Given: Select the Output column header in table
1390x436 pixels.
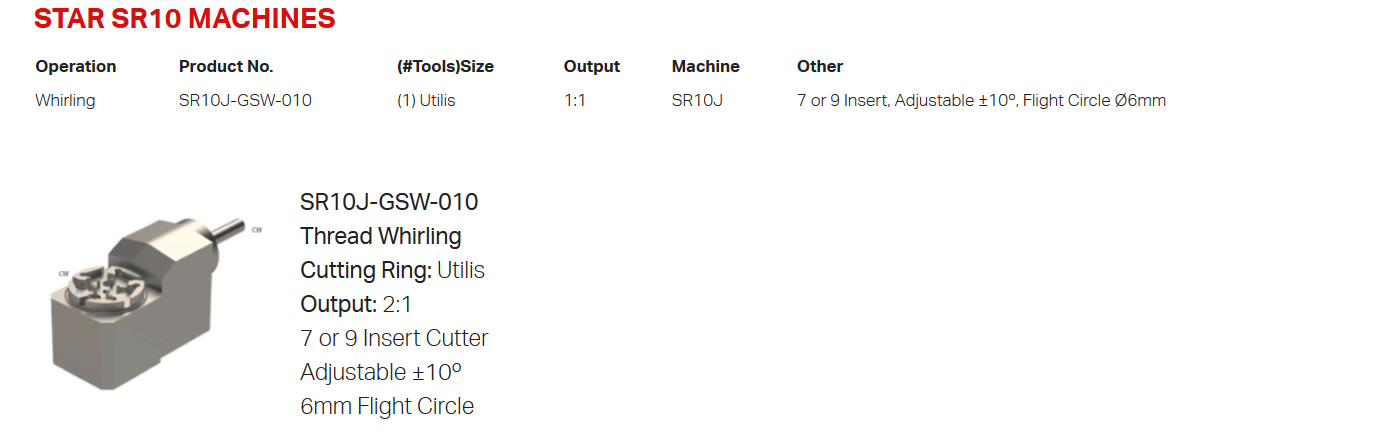Looking at the screenshot, I should pos(592,67).
